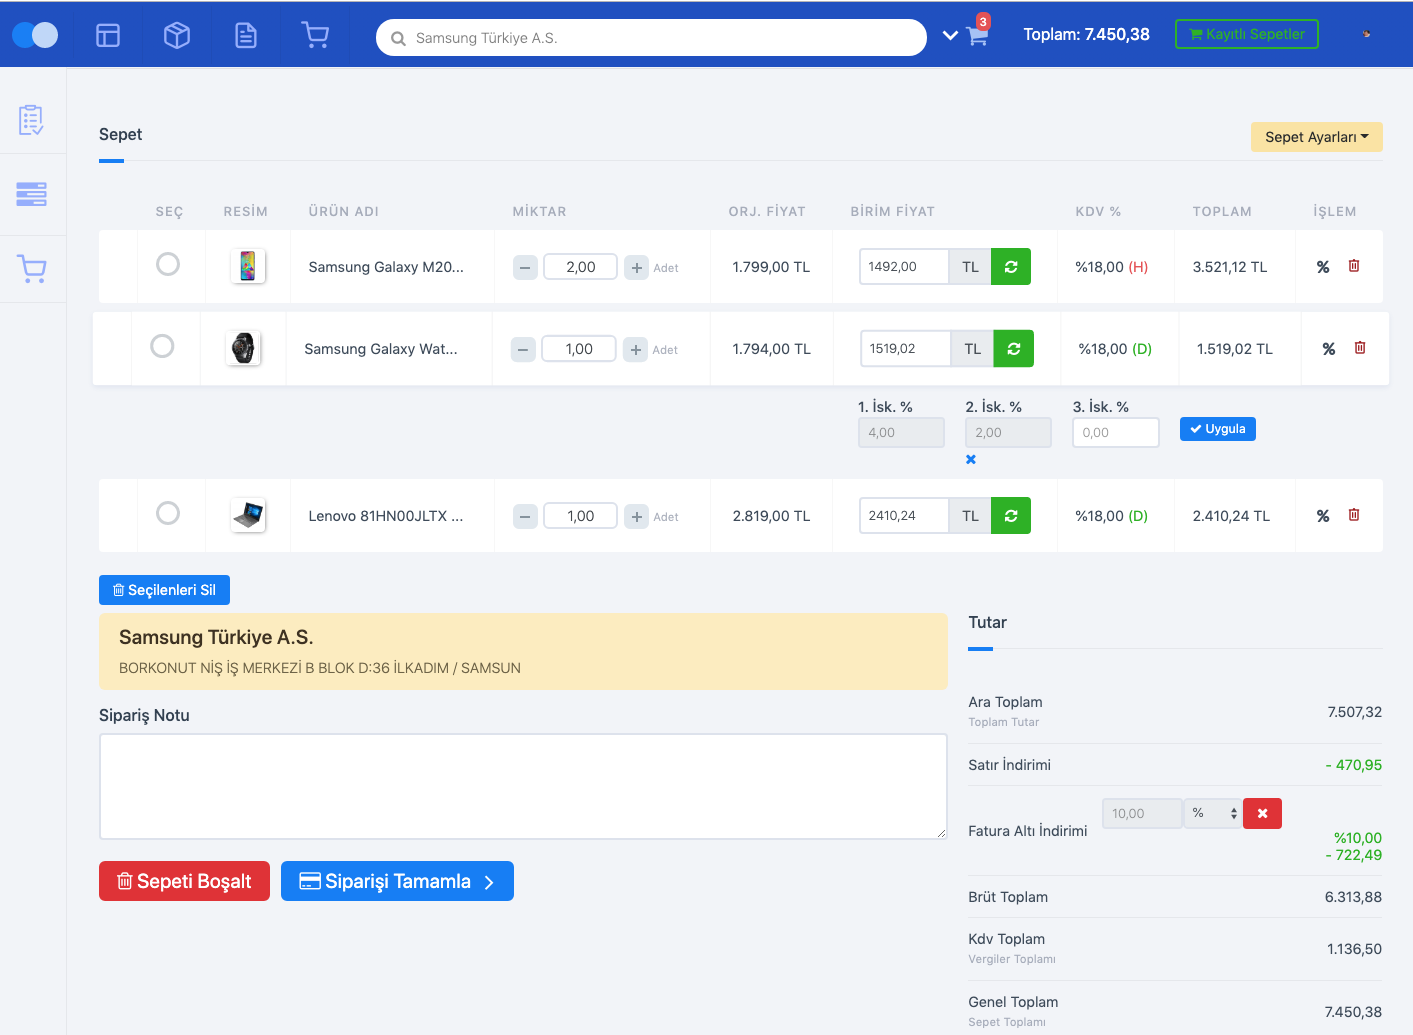
Task: Open the shopping cart outline icon in top bar
Action: 315,35
